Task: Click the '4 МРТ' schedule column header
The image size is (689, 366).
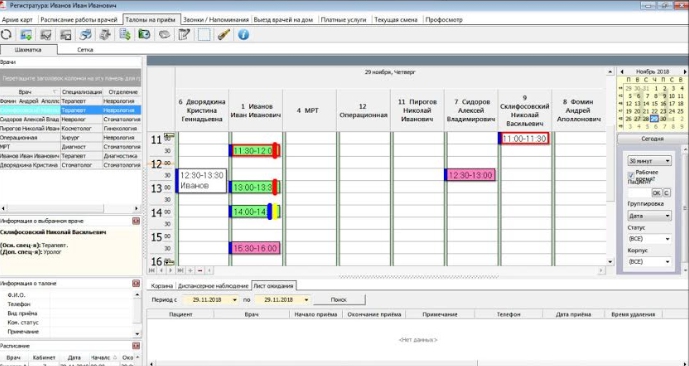Action: [309, 110]
